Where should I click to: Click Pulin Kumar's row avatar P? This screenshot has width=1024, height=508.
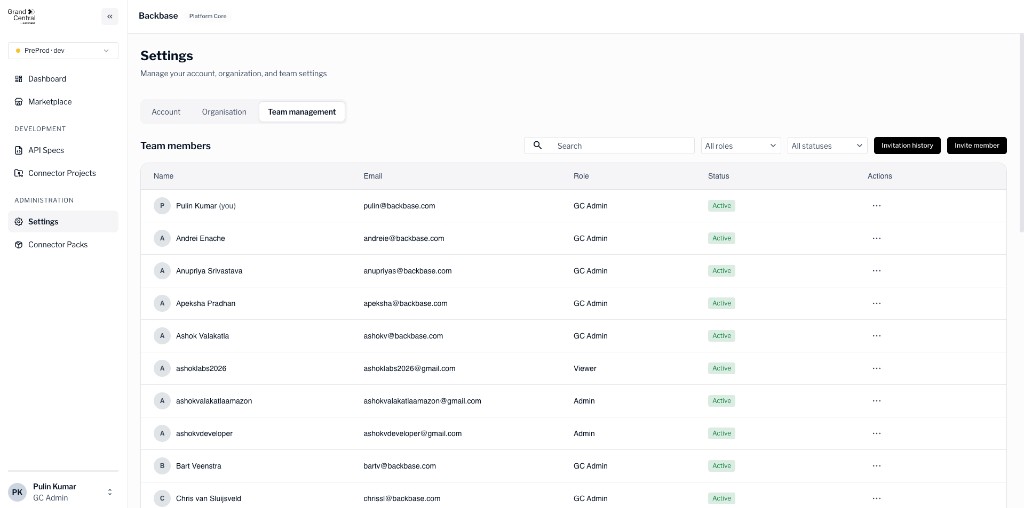(162, 206)
